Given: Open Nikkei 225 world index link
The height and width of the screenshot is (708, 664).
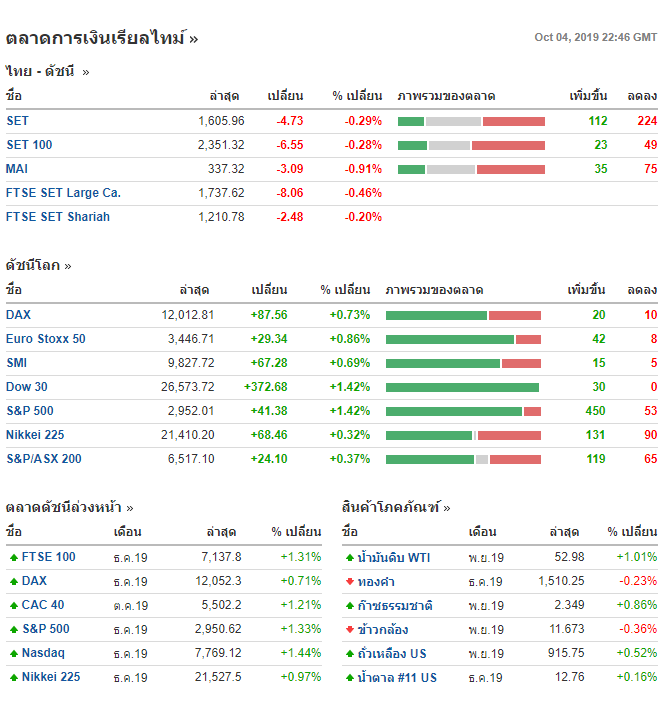Looking at the screenshot, I should (x=35, y=434).
